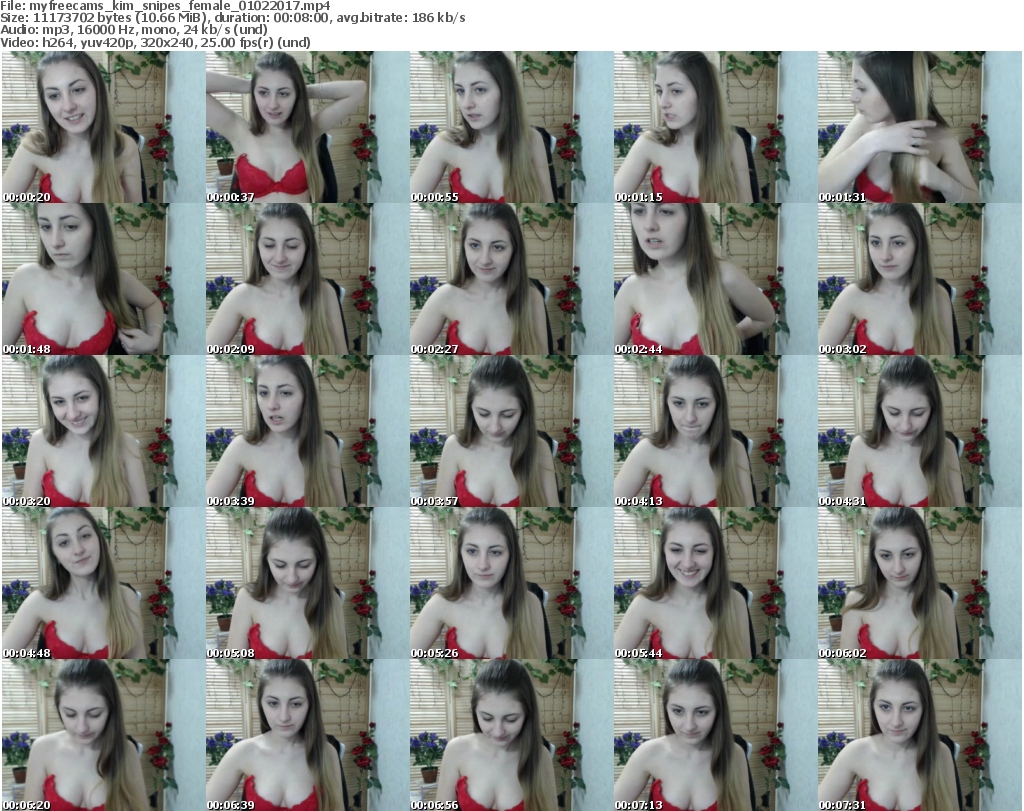Select the last thumbnail at 00:07:31
Image resolution: width=1024 pixels, height=811 pixels.
tap(920, 735)
